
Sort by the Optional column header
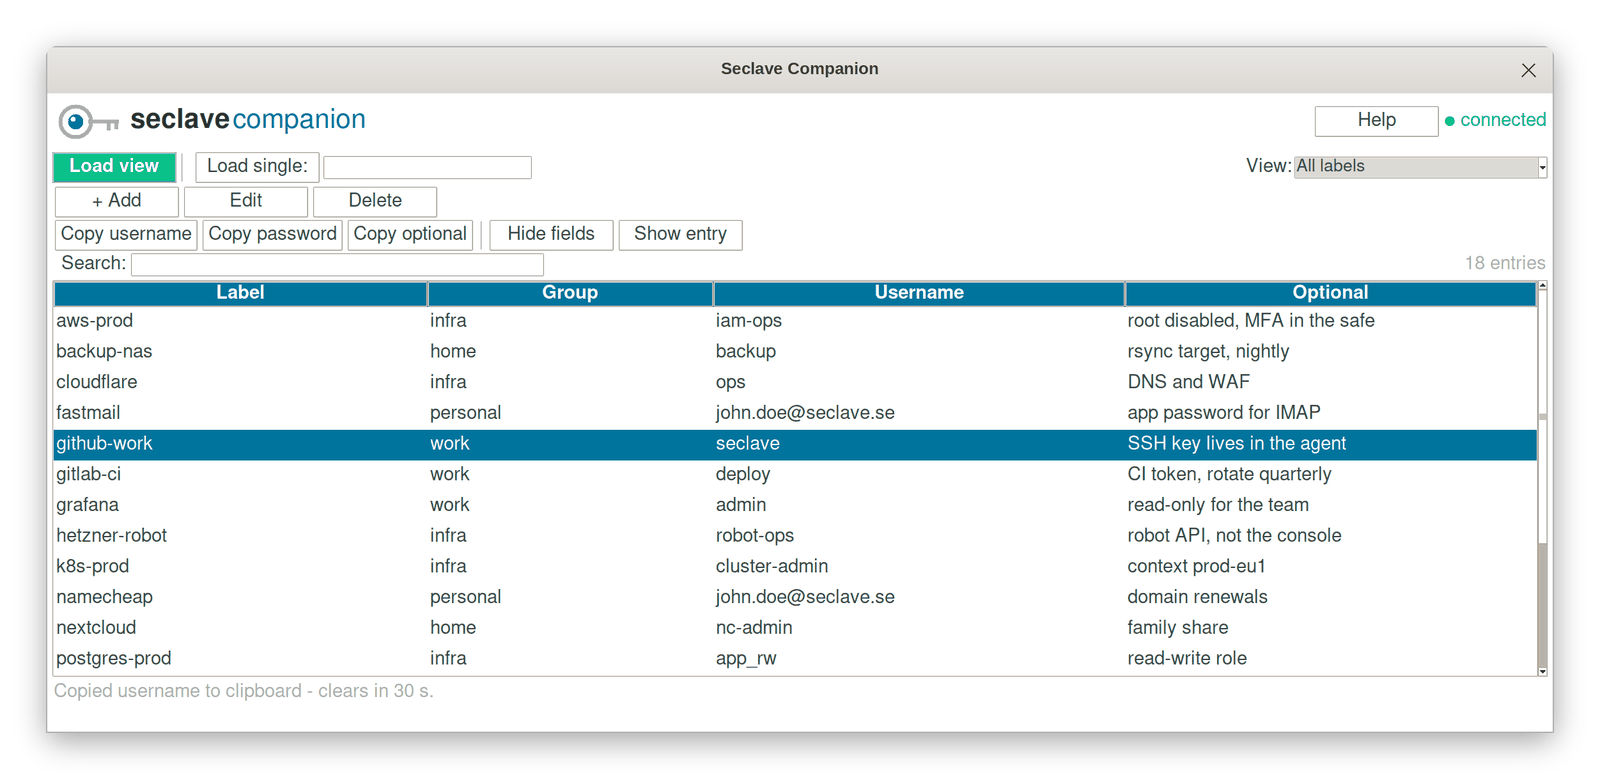(x=1330, y=293)
